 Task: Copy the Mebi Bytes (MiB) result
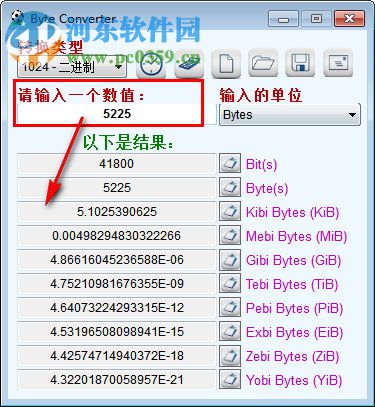point(230,235)
